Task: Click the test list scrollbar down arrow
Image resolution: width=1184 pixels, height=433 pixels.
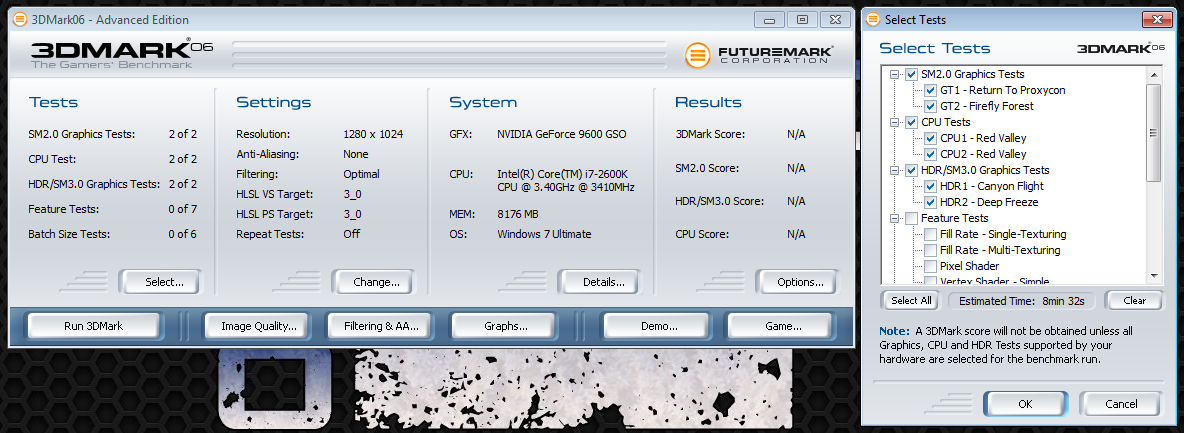Action: 1153,276
